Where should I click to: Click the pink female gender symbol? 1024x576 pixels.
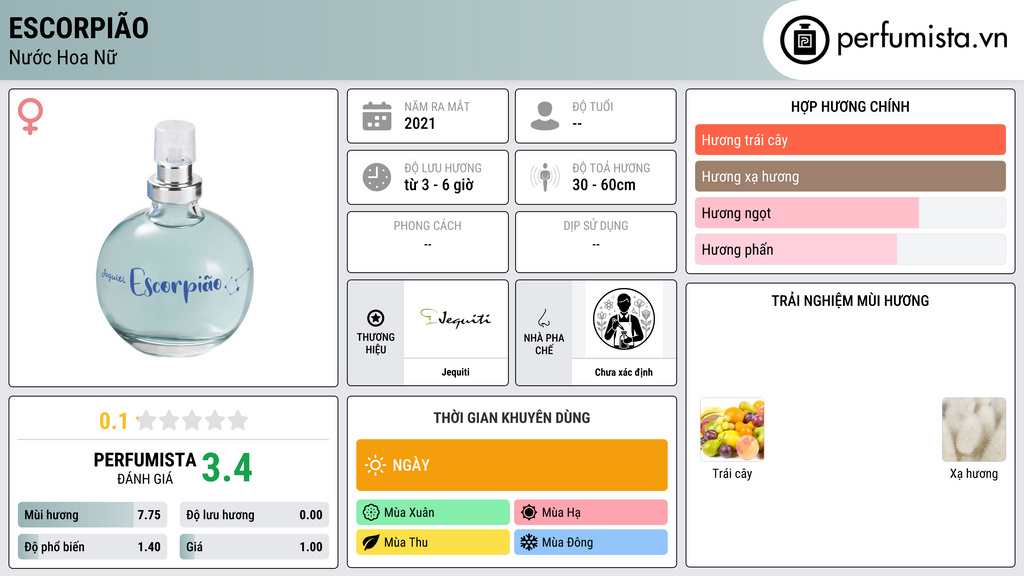click(30, 116)
